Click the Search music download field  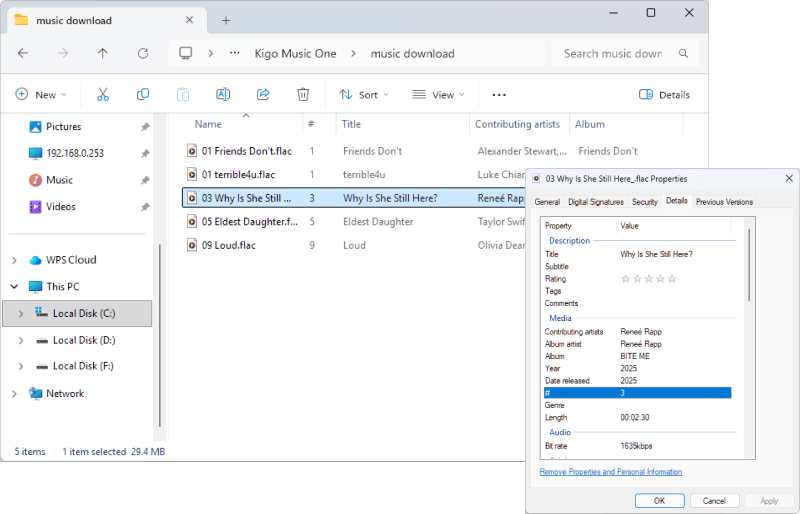coord(613,54)
